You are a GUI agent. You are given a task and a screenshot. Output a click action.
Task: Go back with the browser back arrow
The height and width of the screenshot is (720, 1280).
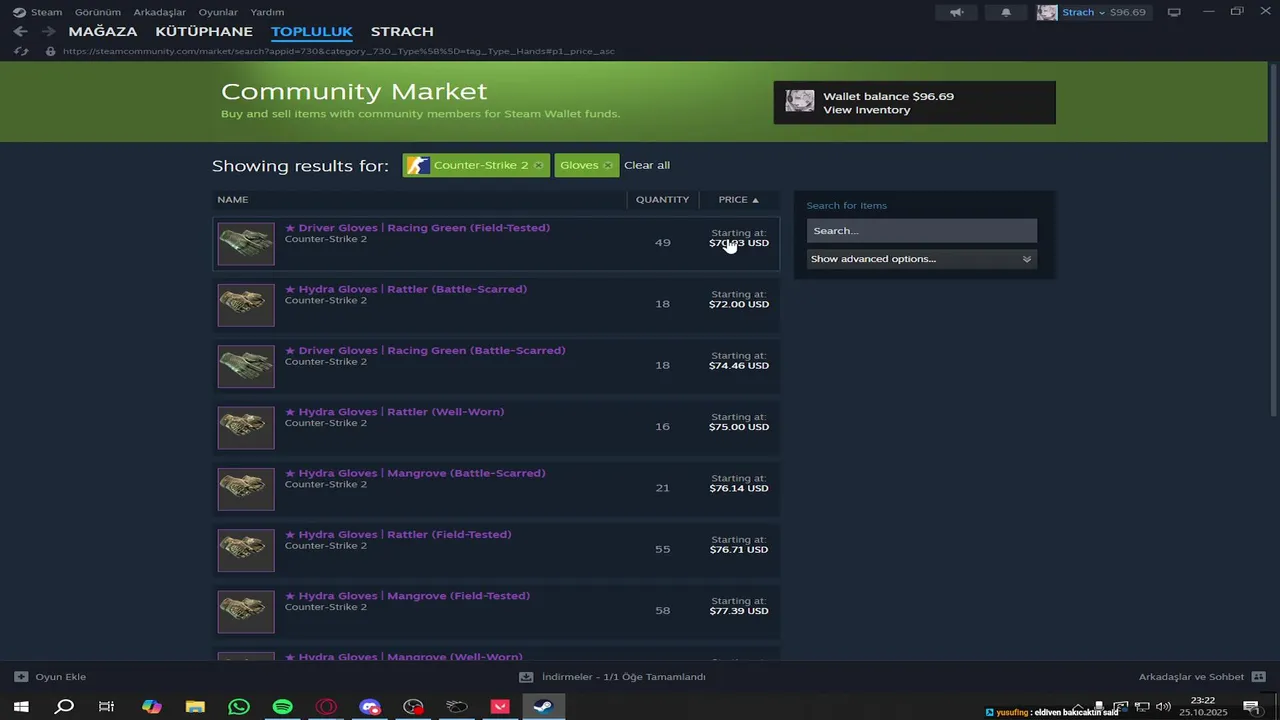pyautogui.click(x=20, y=32)
